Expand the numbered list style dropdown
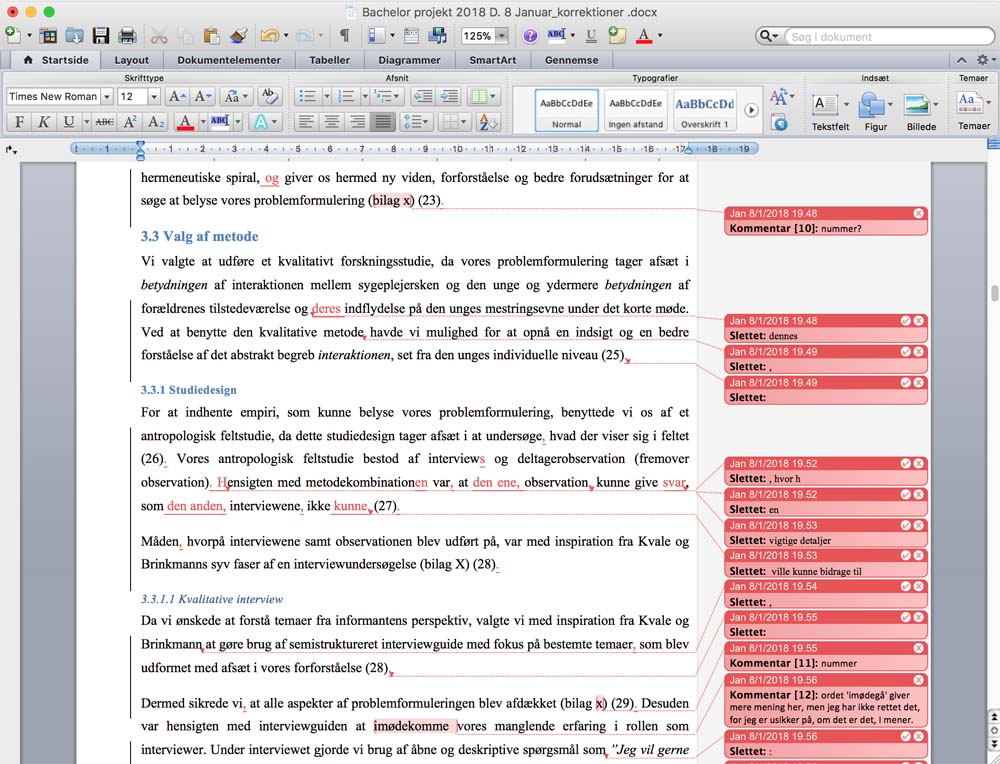 [365, 96]
